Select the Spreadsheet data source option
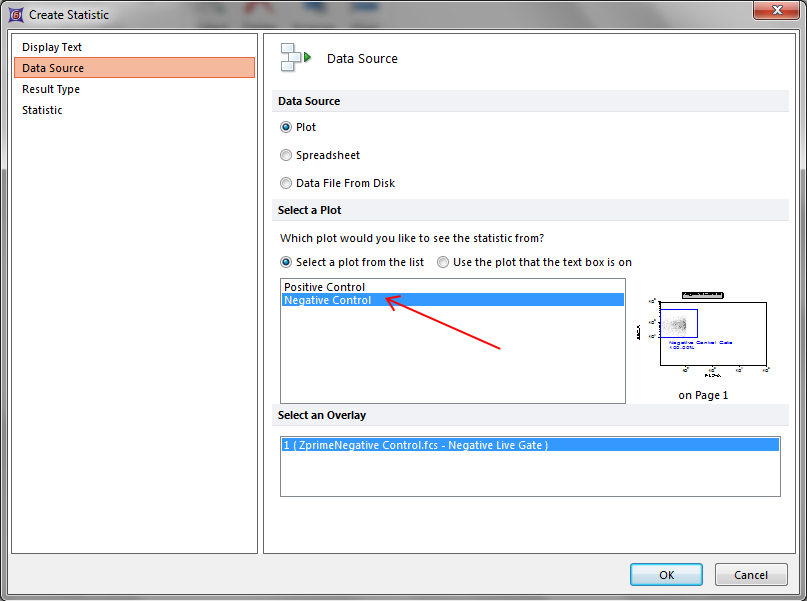The height and width of the screenshot is (601, 807). coord(287,155)
